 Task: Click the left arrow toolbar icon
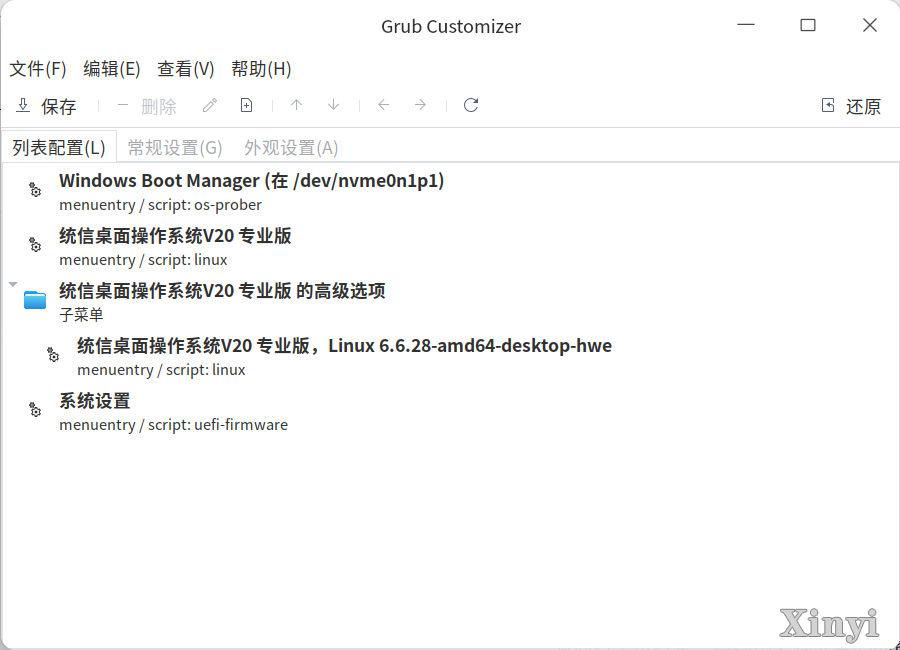pos(383,105)
